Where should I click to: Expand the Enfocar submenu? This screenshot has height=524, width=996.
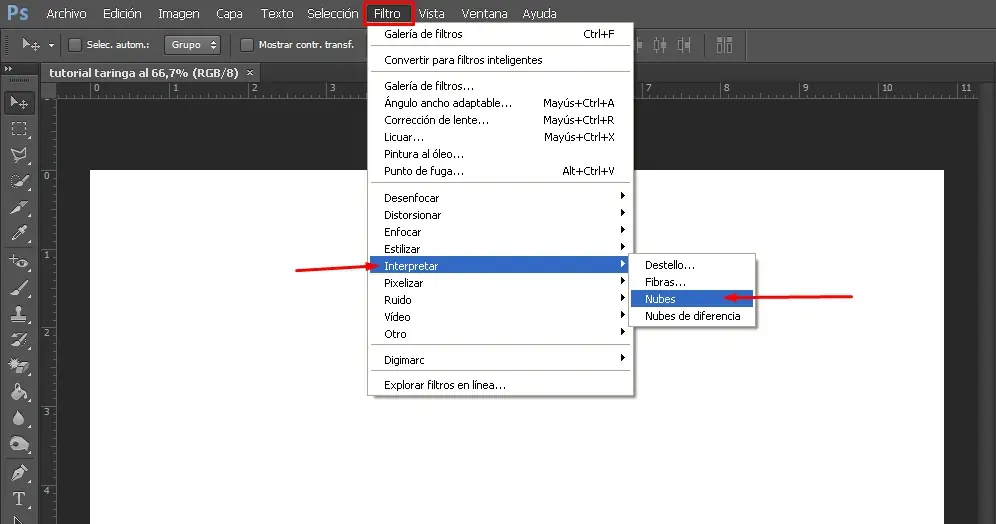point(622,230)
